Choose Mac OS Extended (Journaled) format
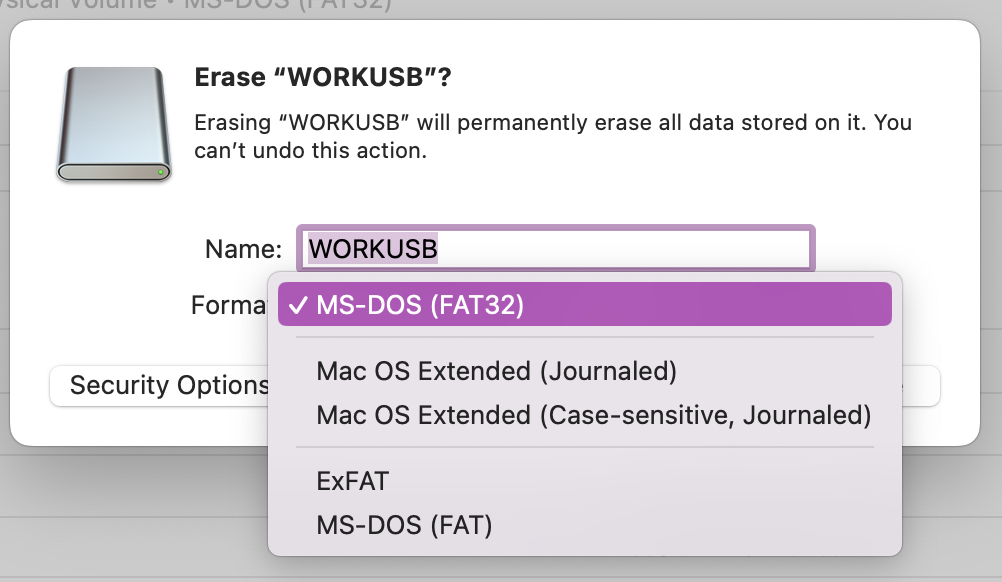The width and height of the screenshot is (1002, 582). (495, 370)
